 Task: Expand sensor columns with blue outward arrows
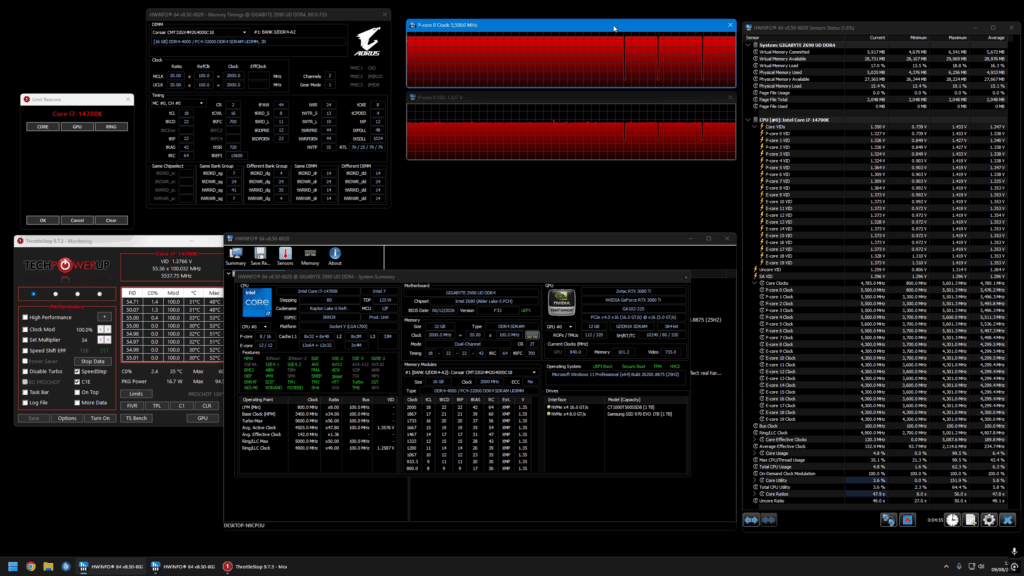click(x=751, y=520)
